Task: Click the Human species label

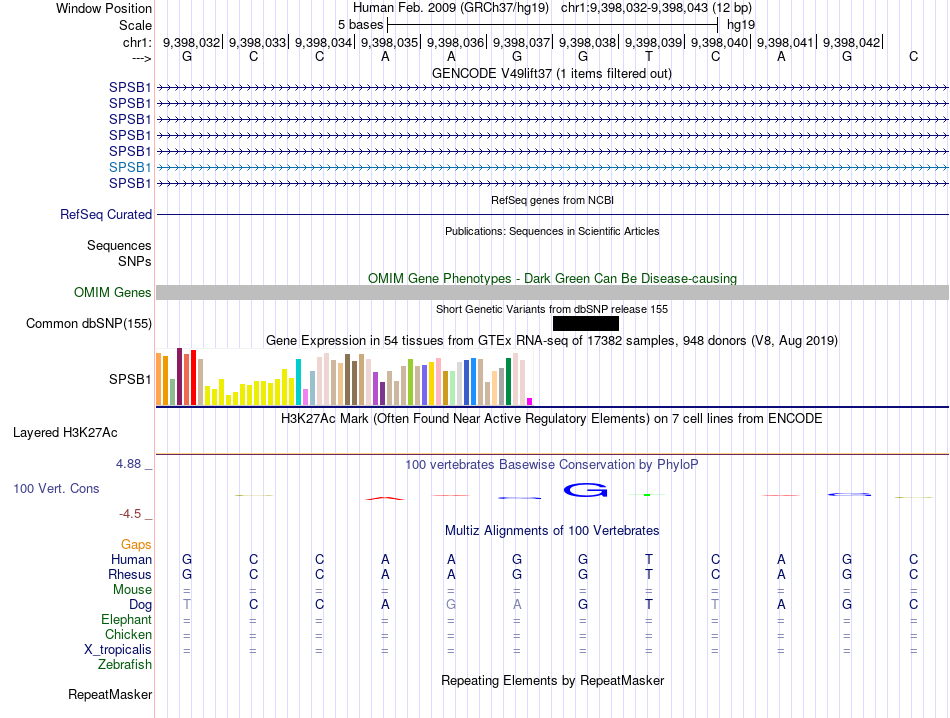Action: (x=131, y=559)
